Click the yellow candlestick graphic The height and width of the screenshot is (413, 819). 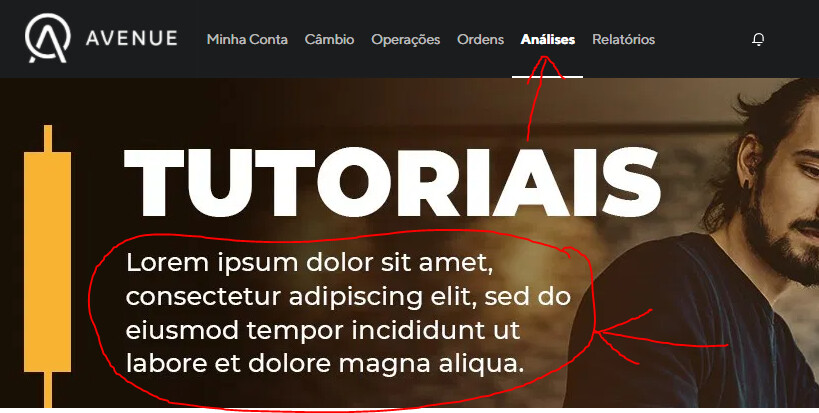[x=48, y=266]
